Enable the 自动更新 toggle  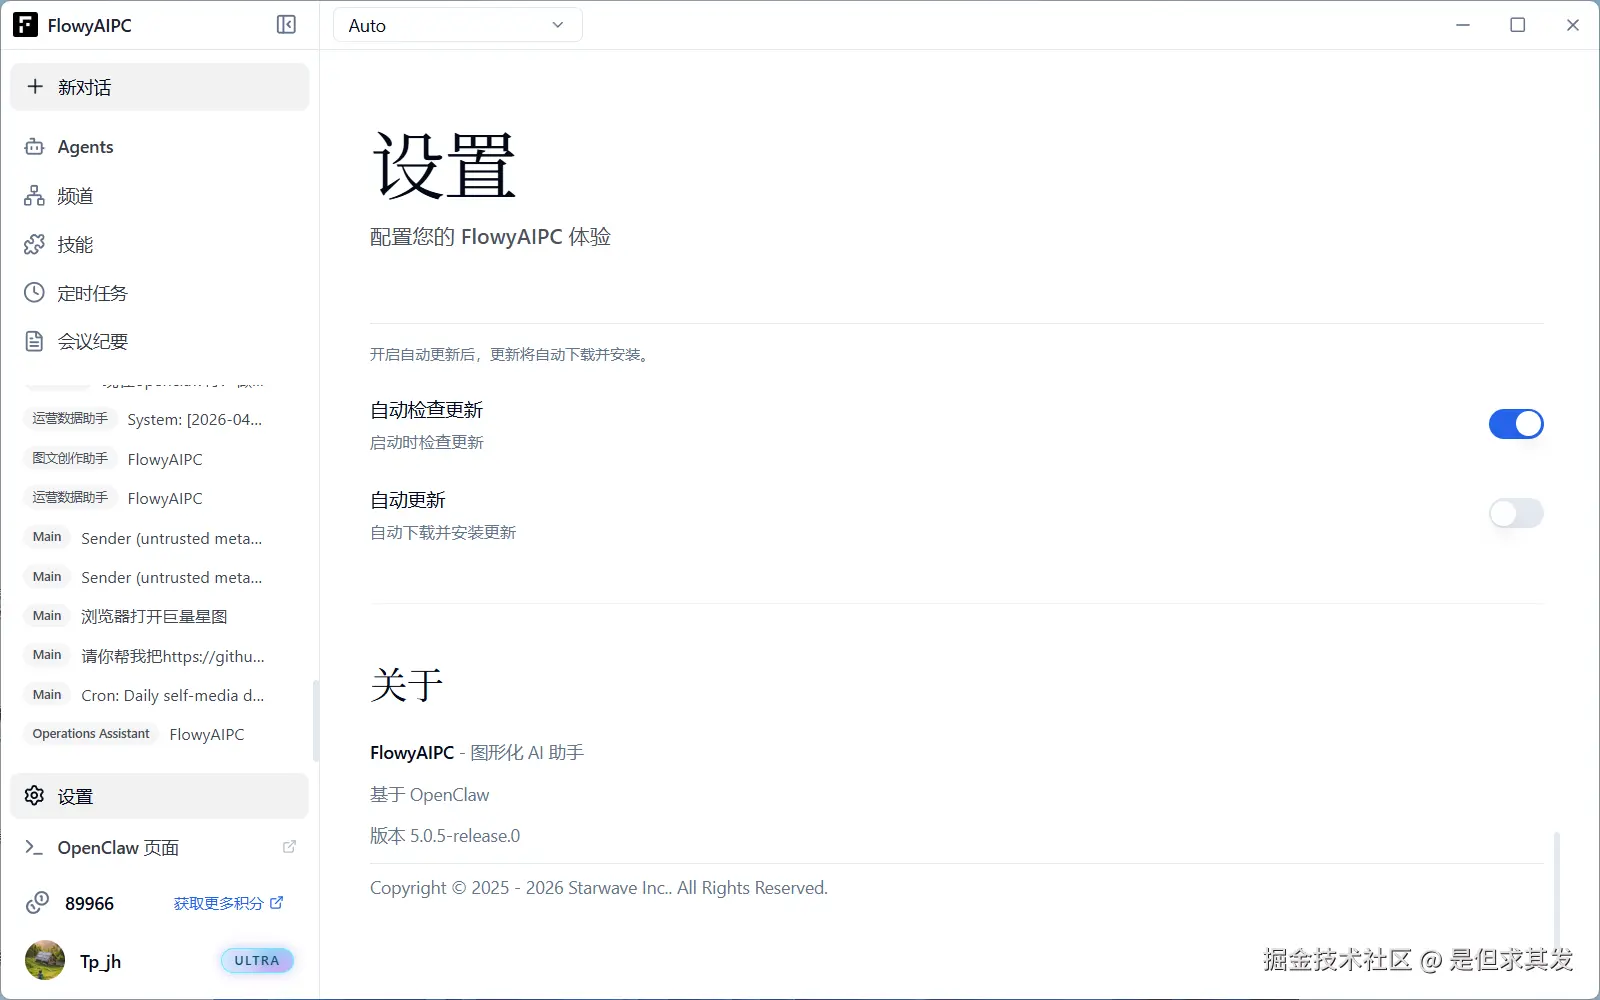[x=1516, y=514]
